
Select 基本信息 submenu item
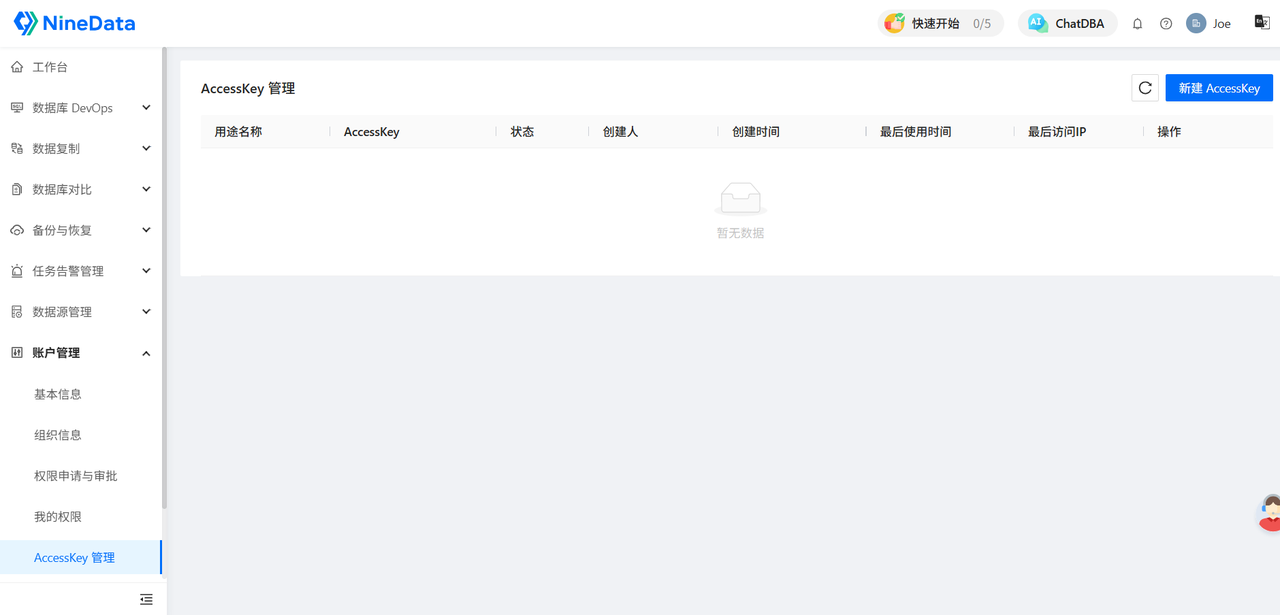pyautogui.click(x=81, y=394)
